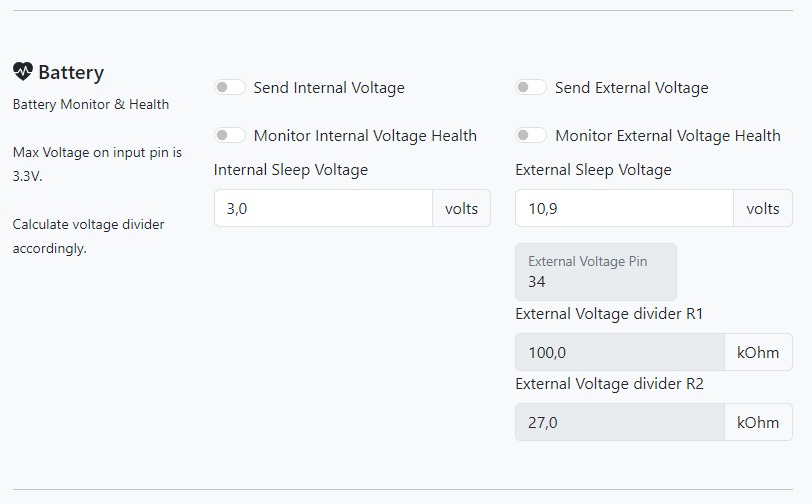The image size is (812, 504).
Task: Click External Voltage divider R2 input
Action: point(619,422)
